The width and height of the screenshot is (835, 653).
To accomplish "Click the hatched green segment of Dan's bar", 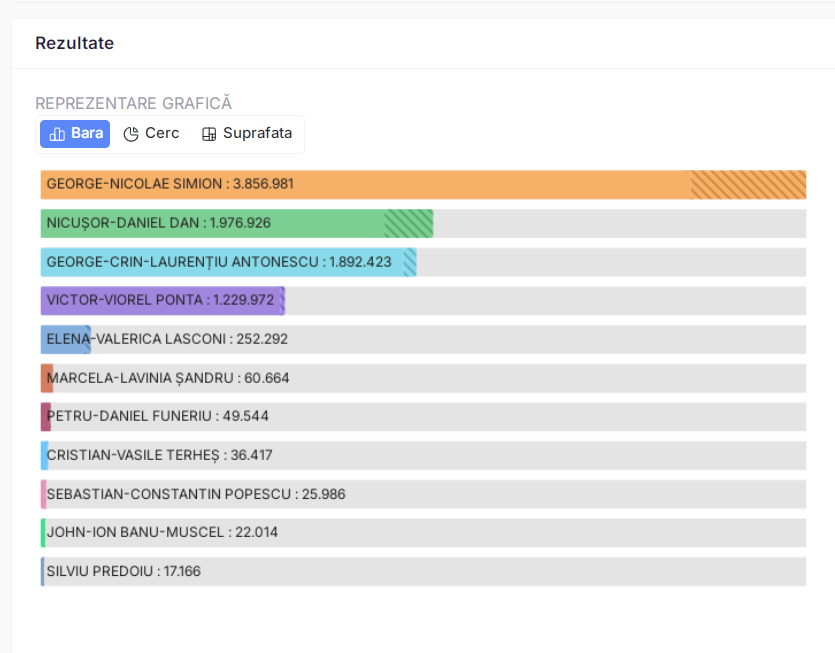I will tap(408, 223).
